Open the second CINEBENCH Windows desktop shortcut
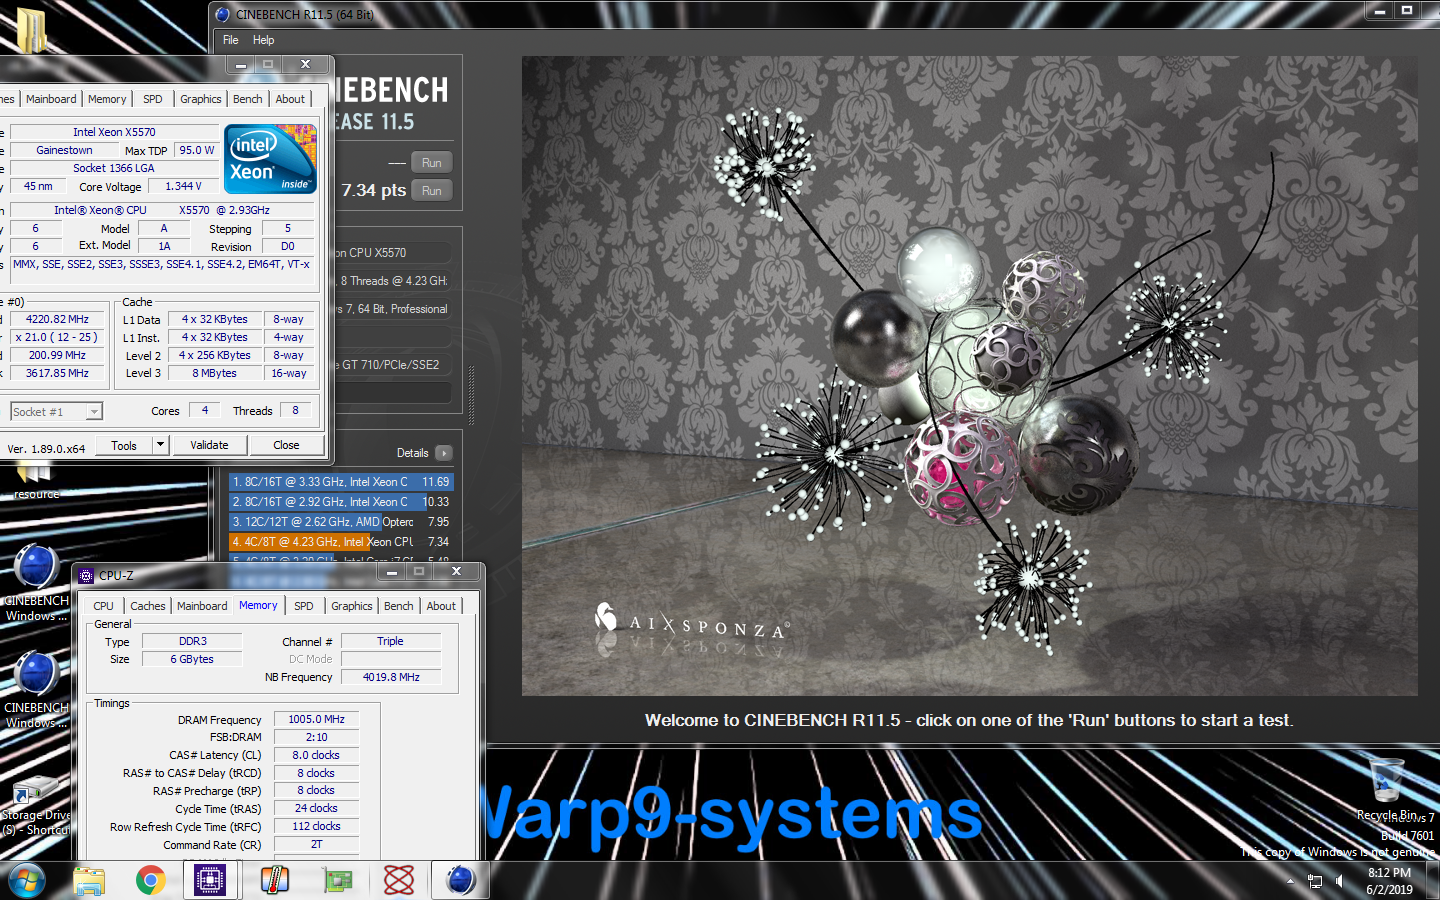Viewport: 1440px width, 900px height. pos(36,690)
